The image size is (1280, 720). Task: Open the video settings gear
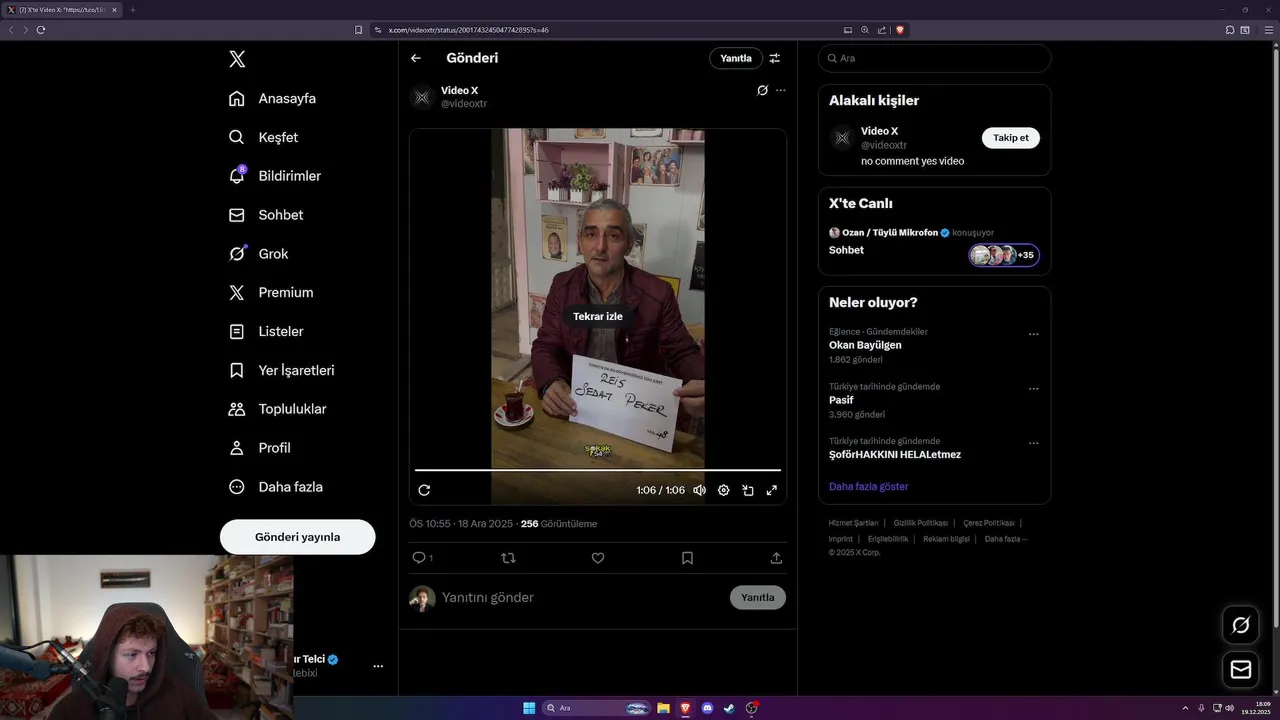[x=724, y=490]
